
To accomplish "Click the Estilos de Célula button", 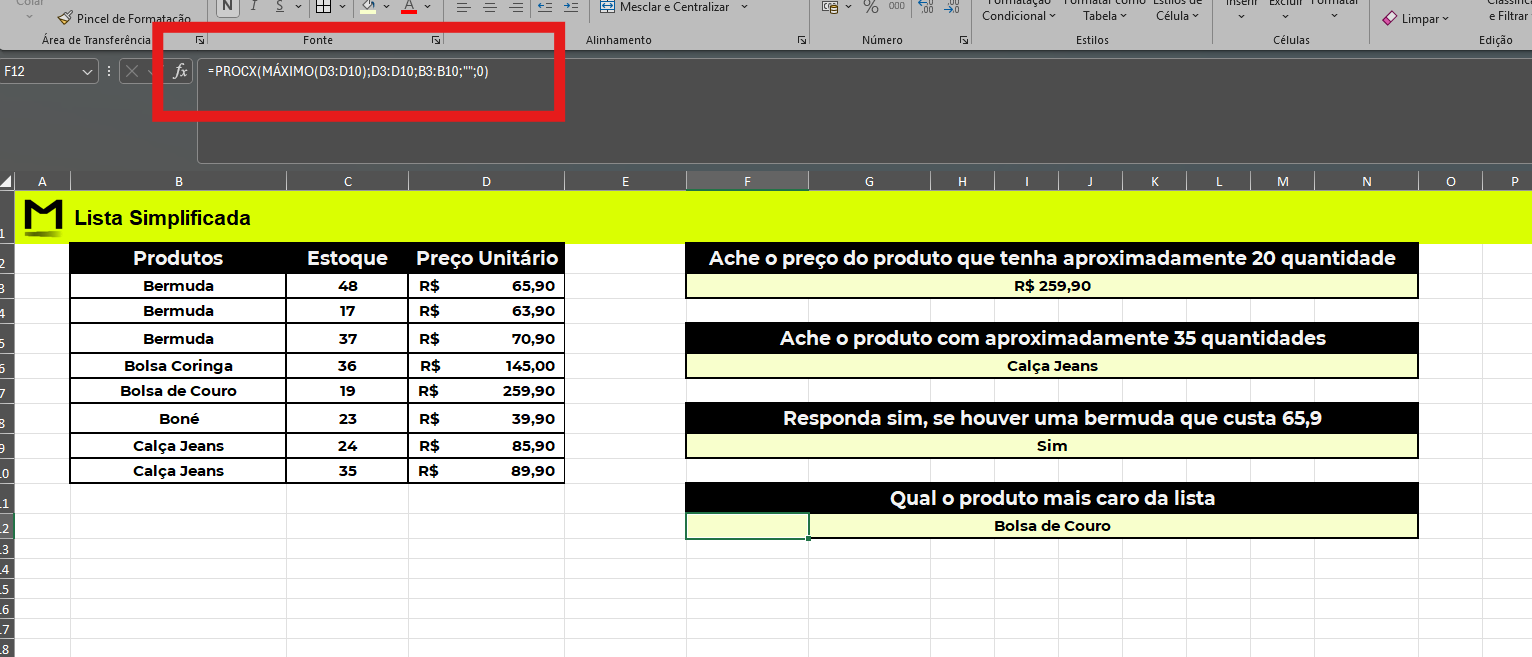I will tap(1176, 10).
